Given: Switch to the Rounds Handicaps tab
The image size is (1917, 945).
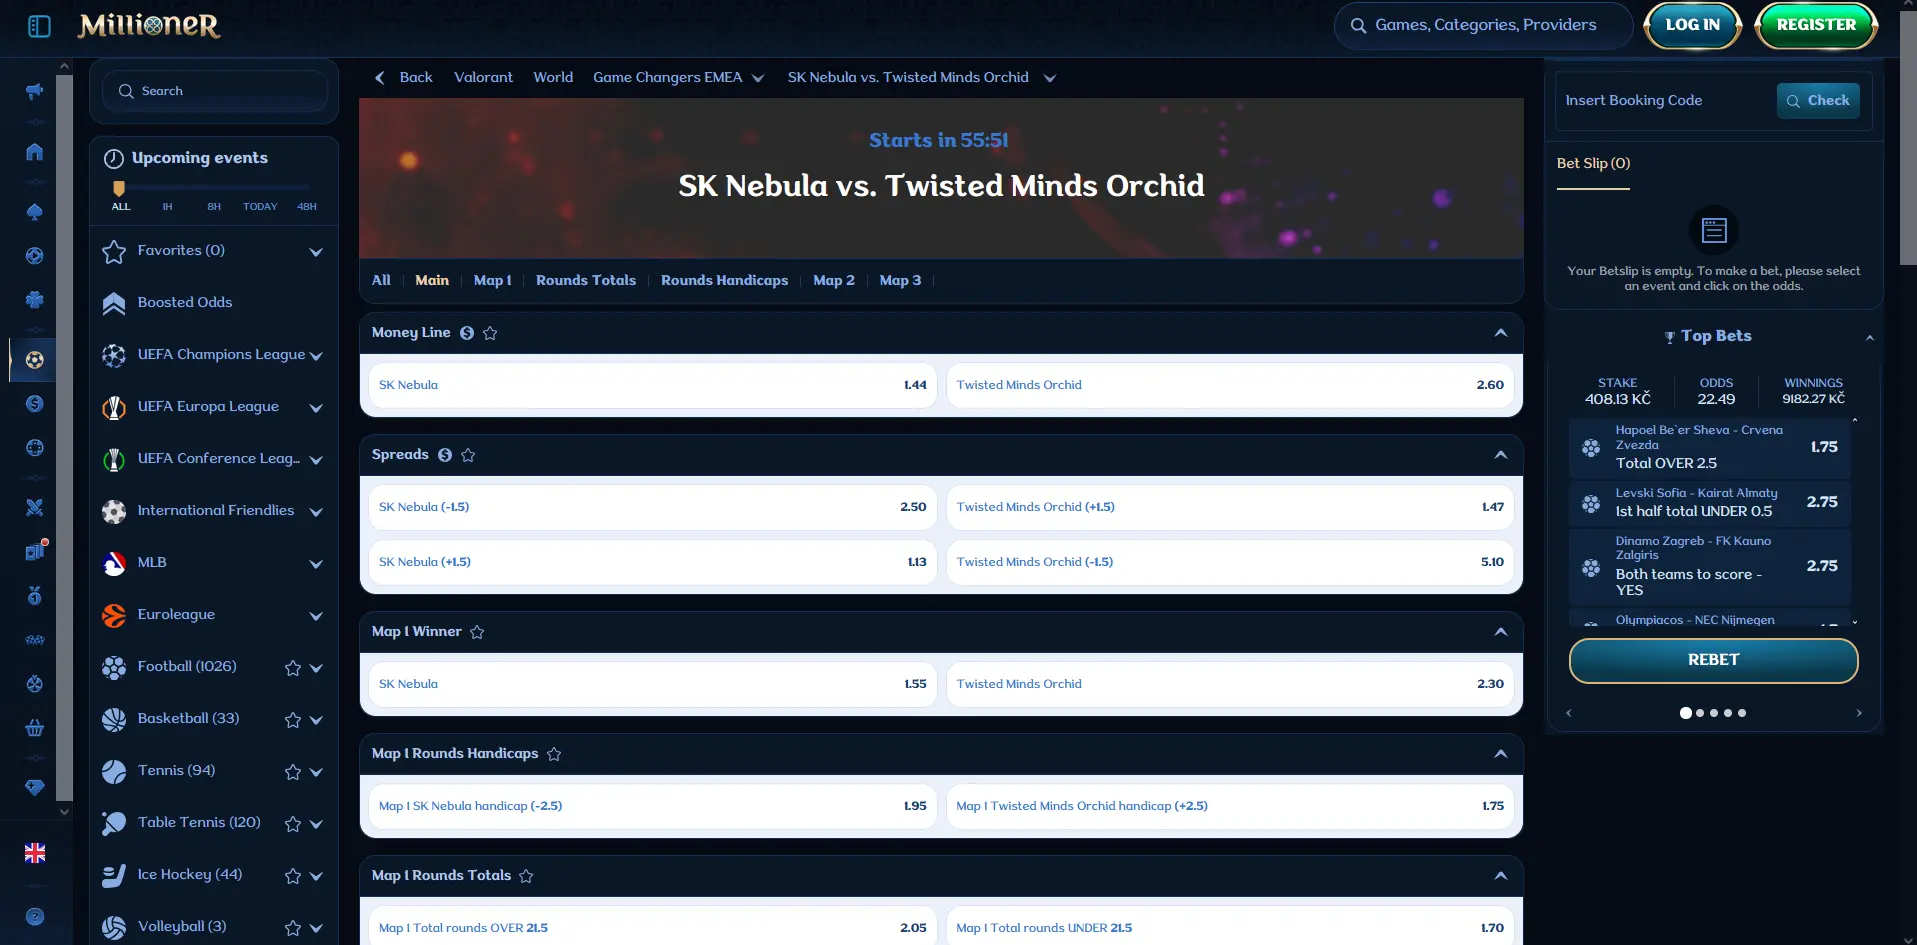Looking at the screenshot, I should 724,280.
